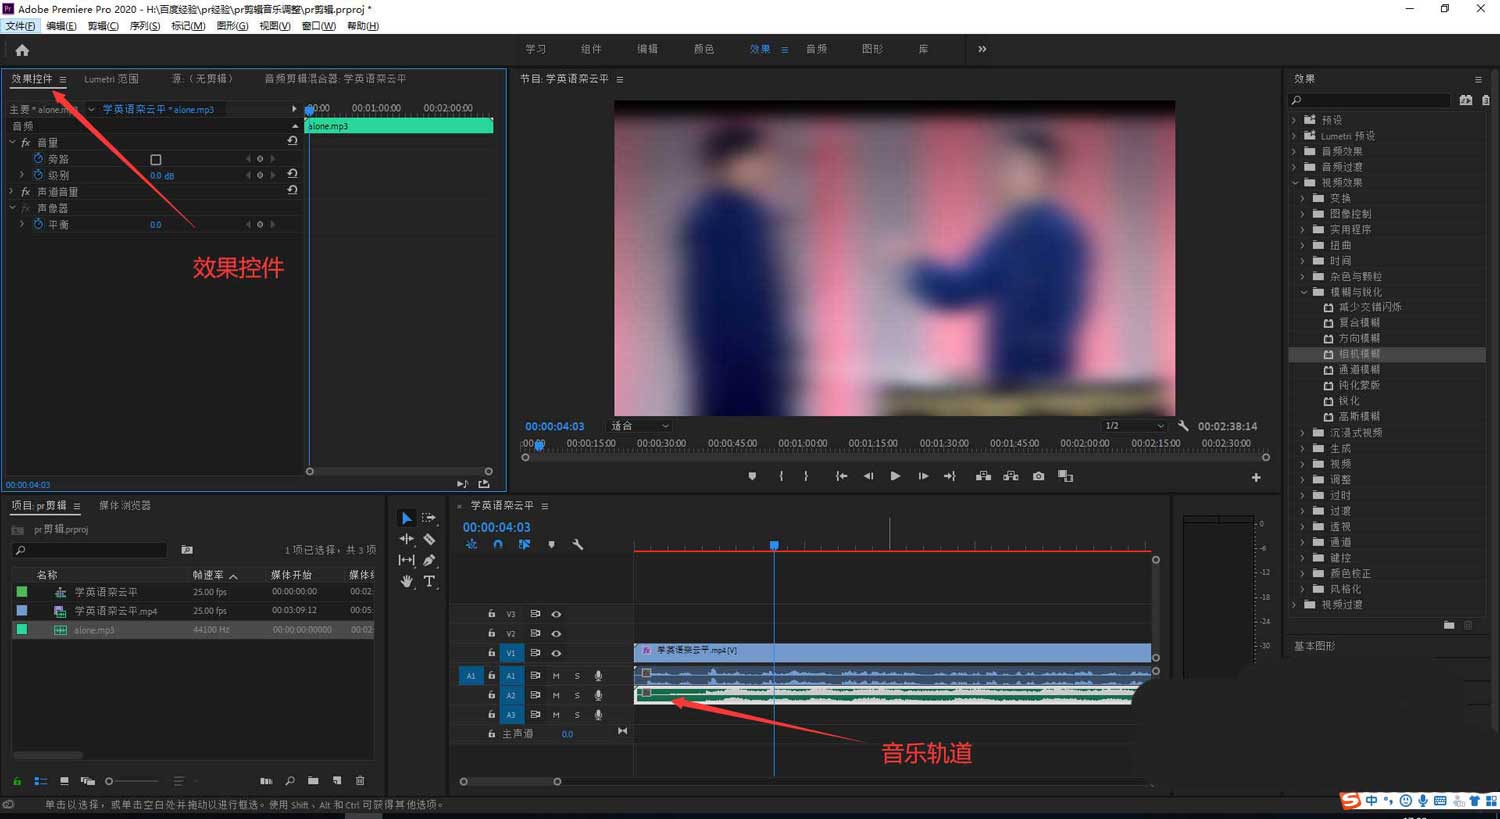Open the 文件 menu
This screenshot has height=819, width=1500.
(19, 26)
